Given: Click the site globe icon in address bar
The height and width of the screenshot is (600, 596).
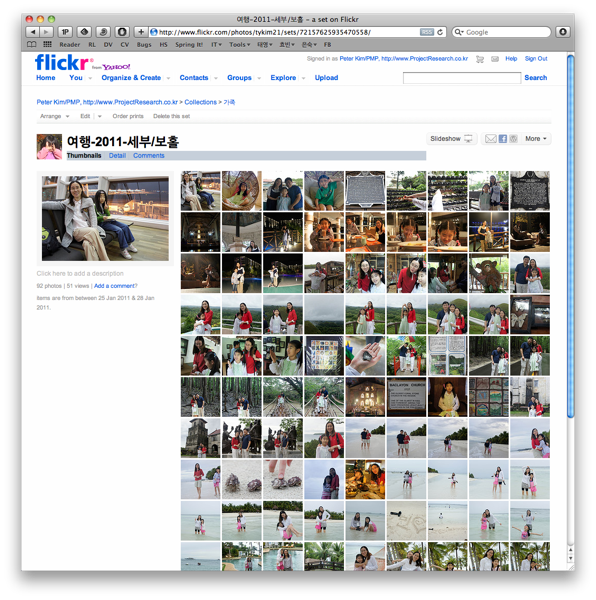Looking at the screenshot, I should pos(154,32).
